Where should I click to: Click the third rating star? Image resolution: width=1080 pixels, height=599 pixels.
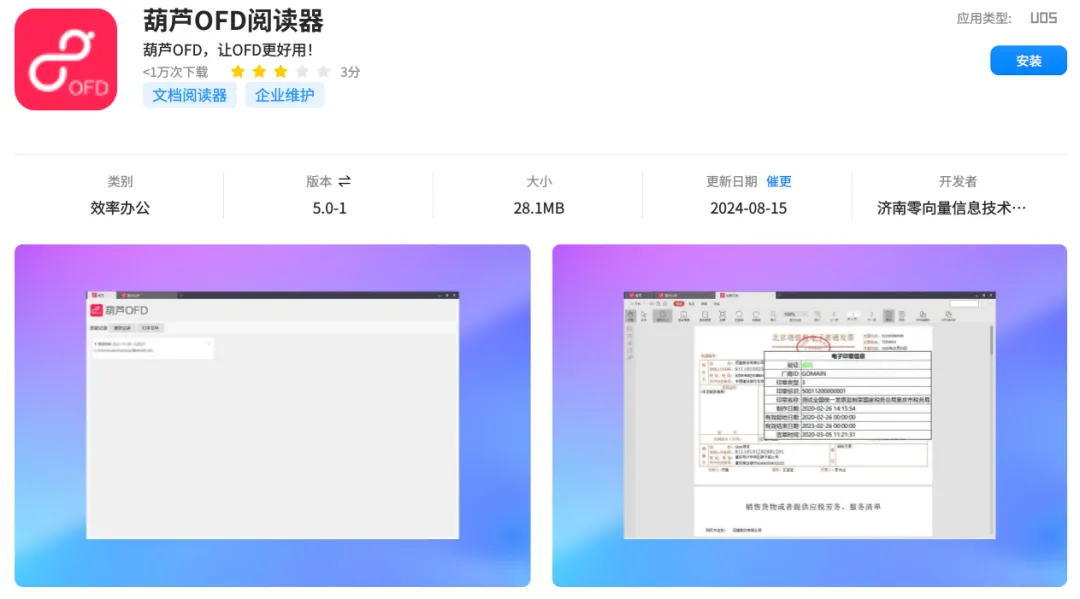[x=280, y=72]
